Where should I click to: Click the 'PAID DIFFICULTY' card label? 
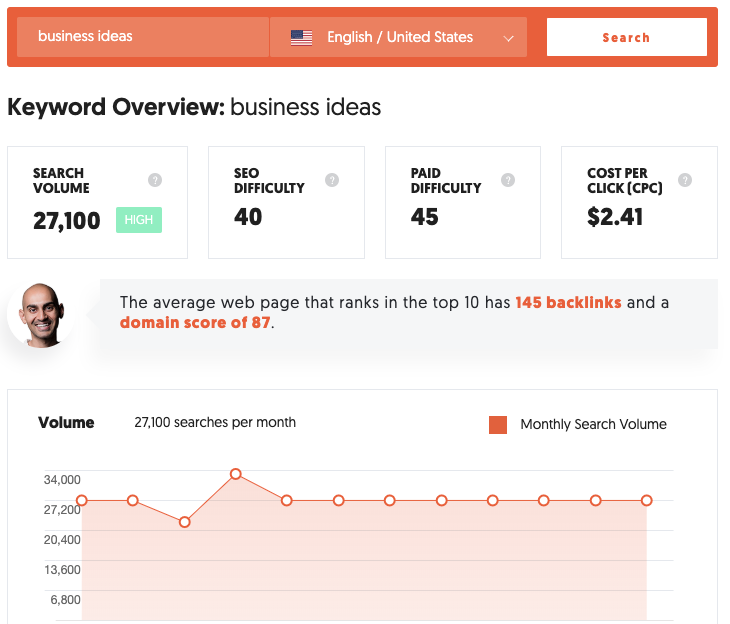(x=446, y=181)
